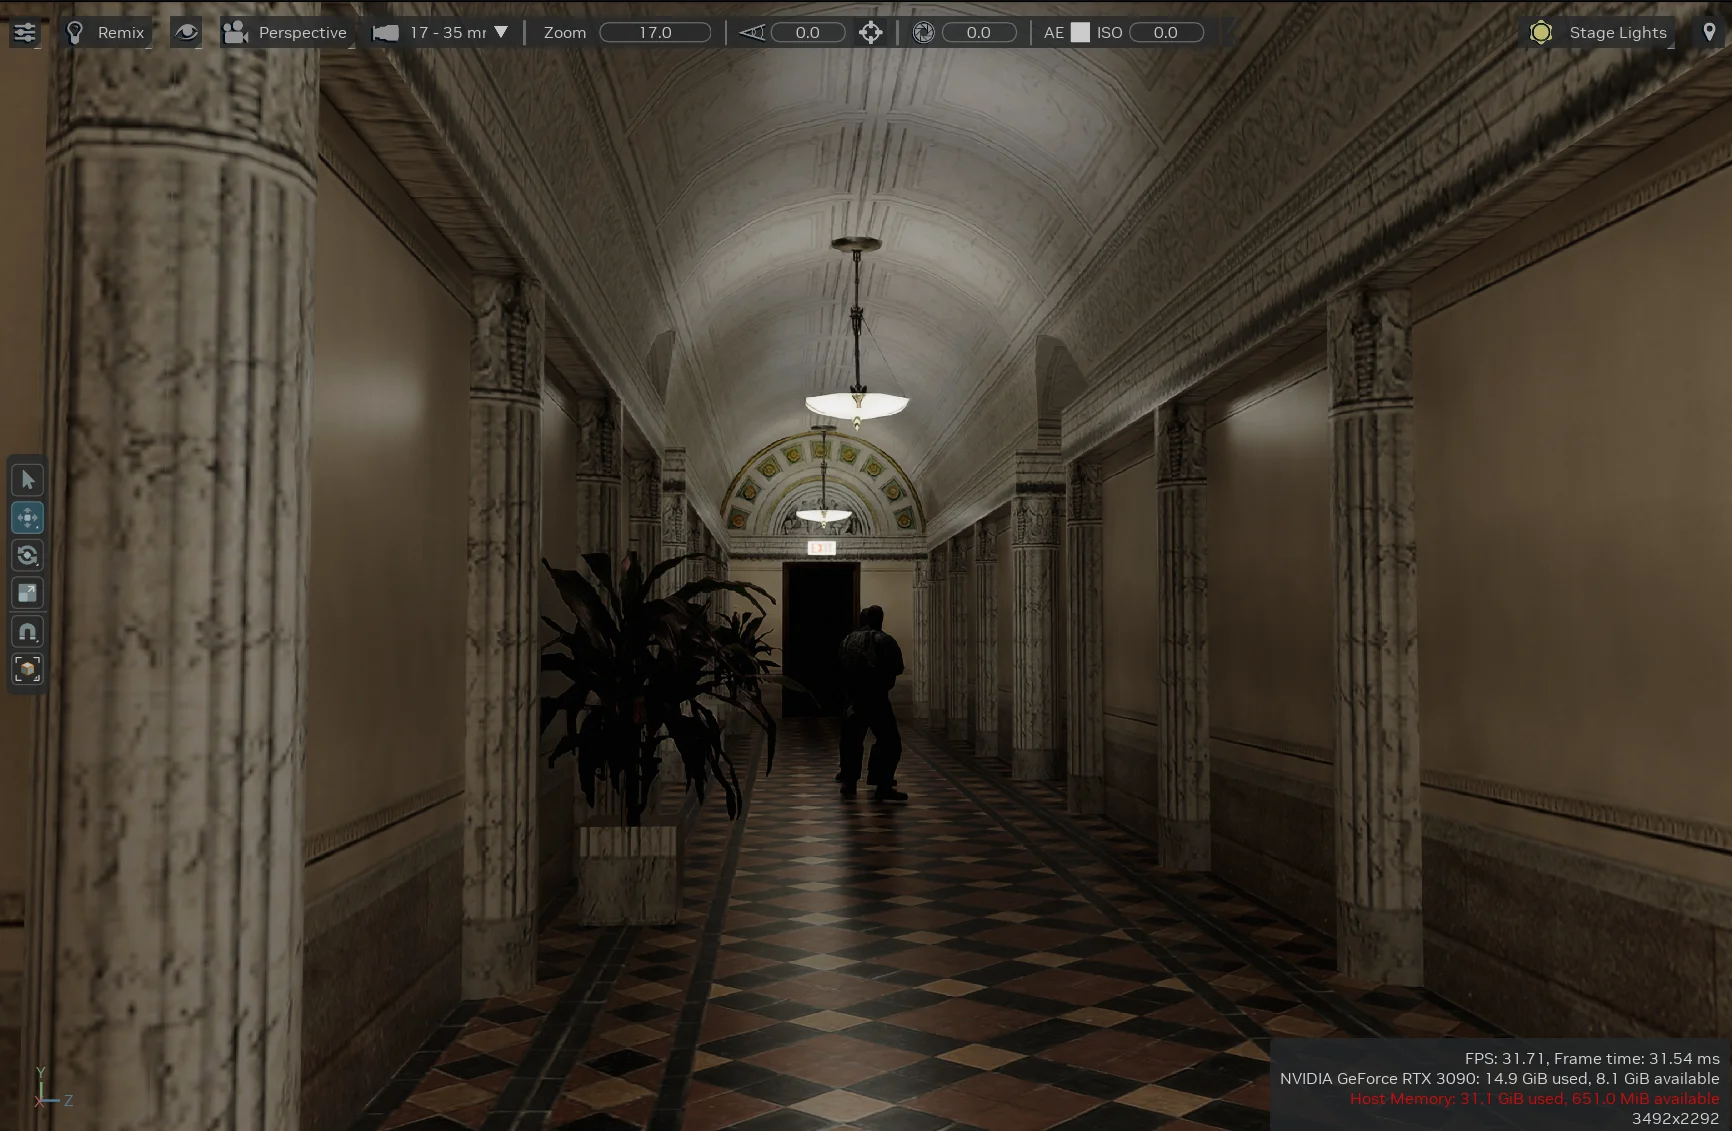Click the viewport settings sliders icon
Screen dimensions: 1732x1131
[24, 32]
